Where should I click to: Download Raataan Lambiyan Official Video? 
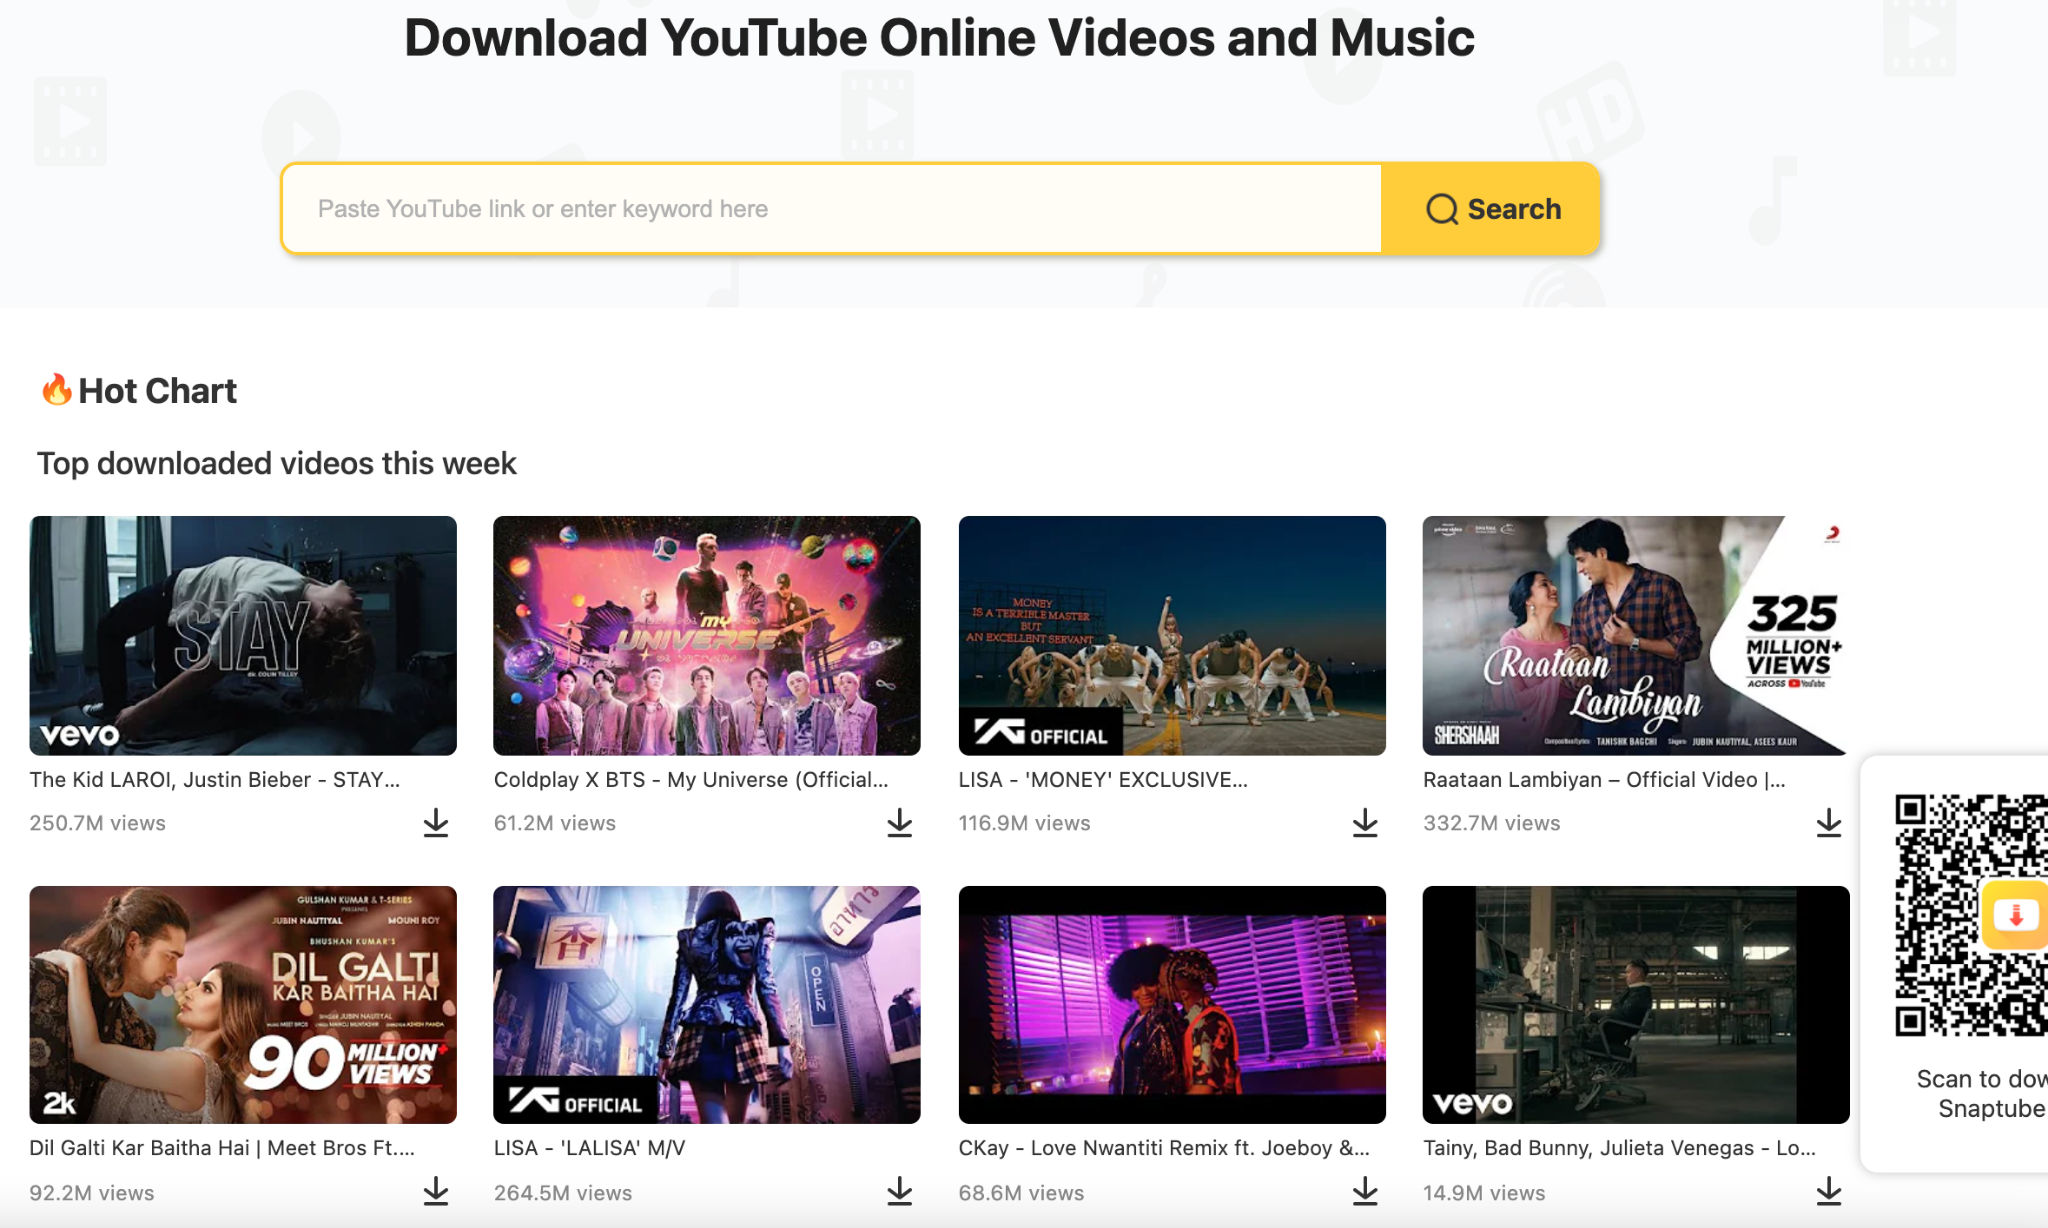coord(1828,823)
